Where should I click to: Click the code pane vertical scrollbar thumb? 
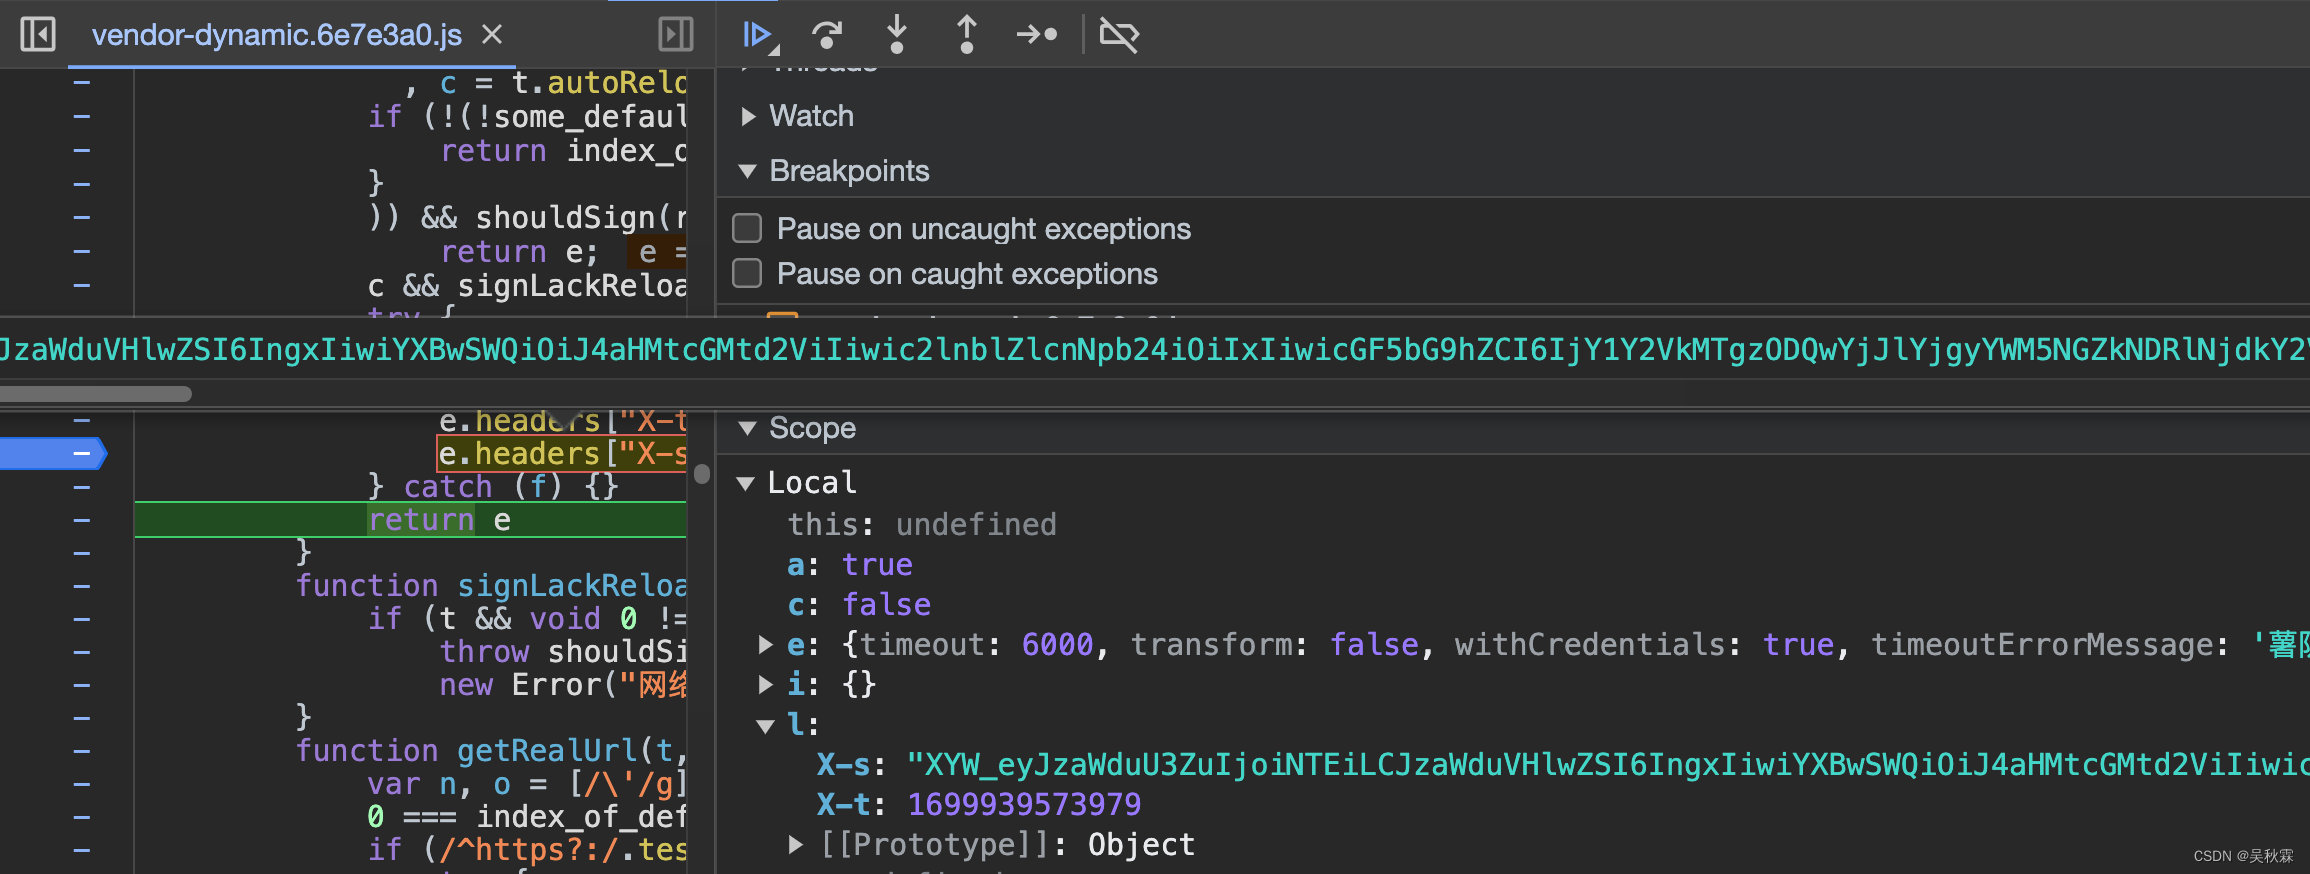tap(702, 474)
